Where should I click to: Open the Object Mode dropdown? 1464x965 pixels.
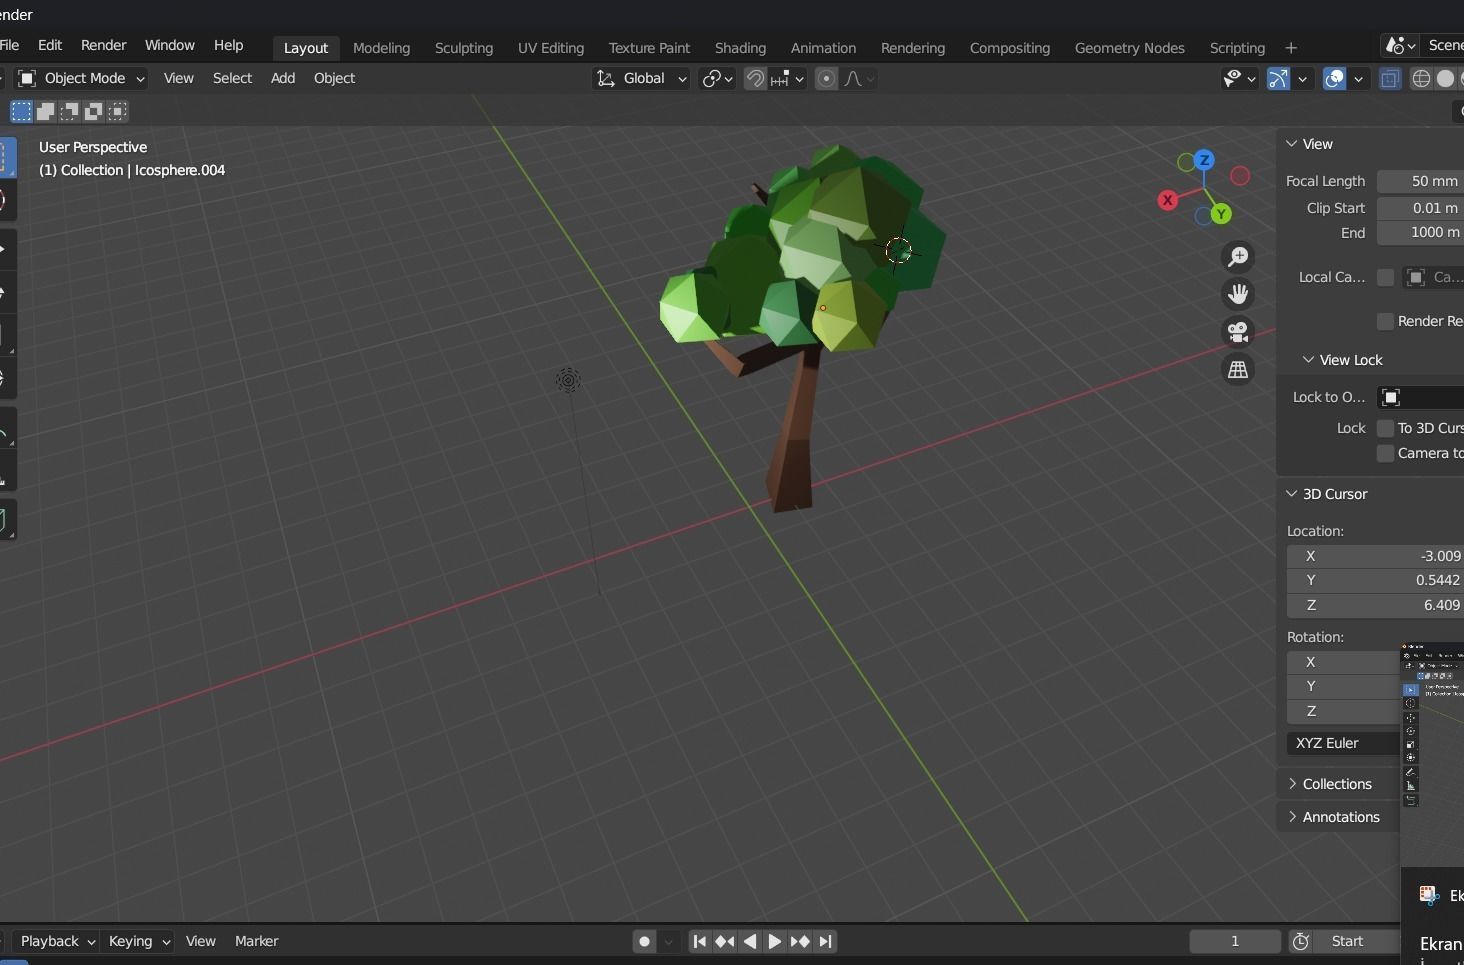tap(82, 78)
